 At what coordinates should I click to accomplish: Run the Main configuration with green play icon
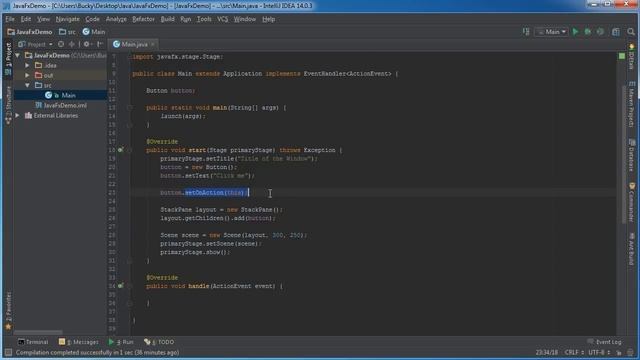pyautogui.click(x=576, y=31)
